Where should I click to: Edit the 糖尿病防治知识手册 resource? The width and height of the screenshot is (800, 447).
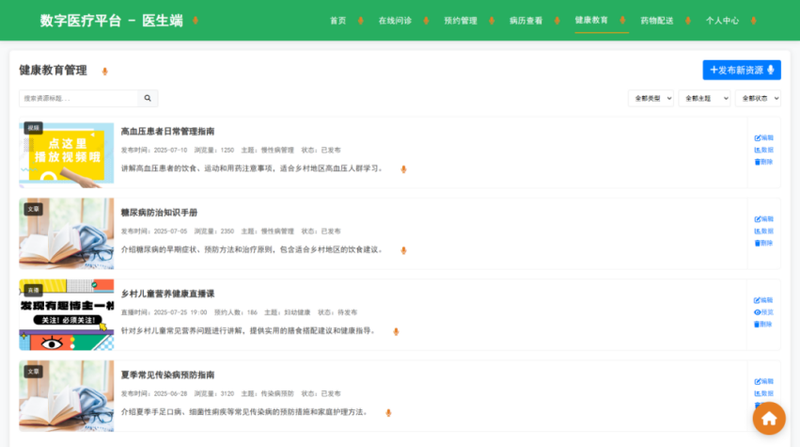(764, 219)
